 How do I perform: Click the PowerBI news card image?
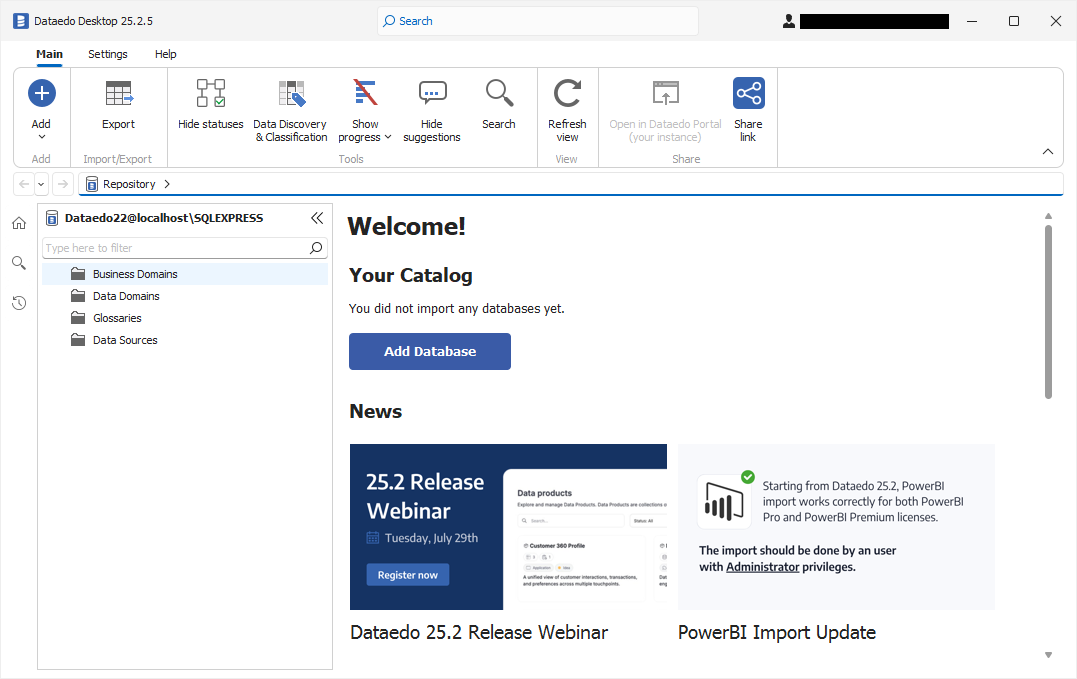(836, 527)
